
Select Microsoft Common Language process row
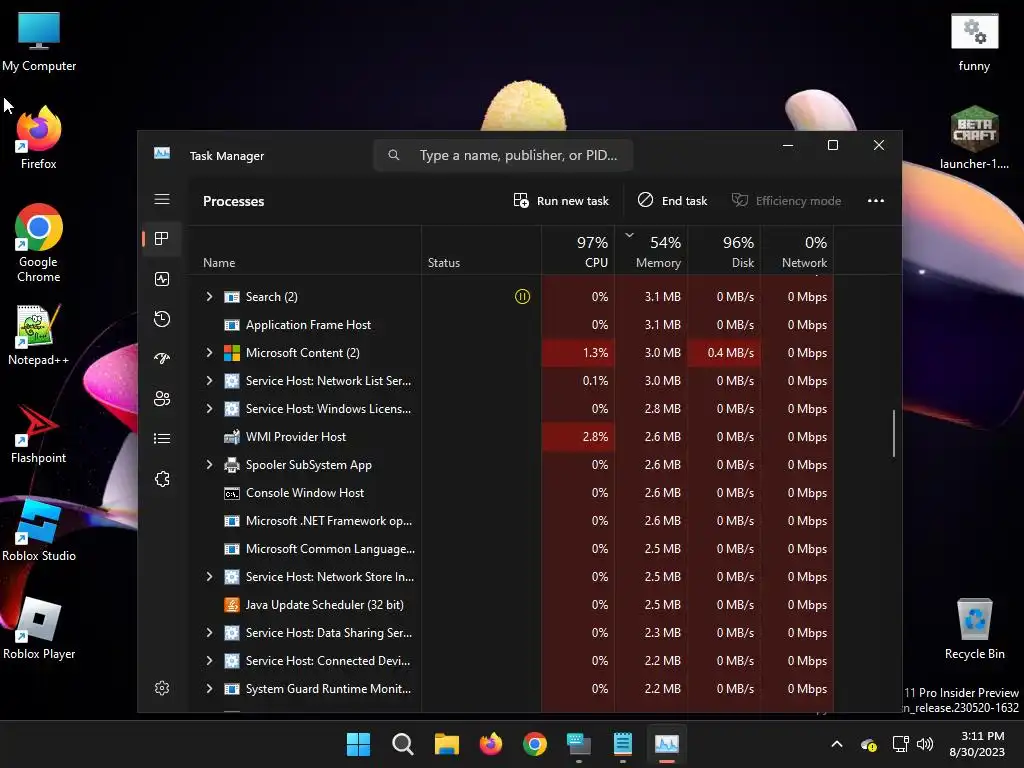pos(511,549)
